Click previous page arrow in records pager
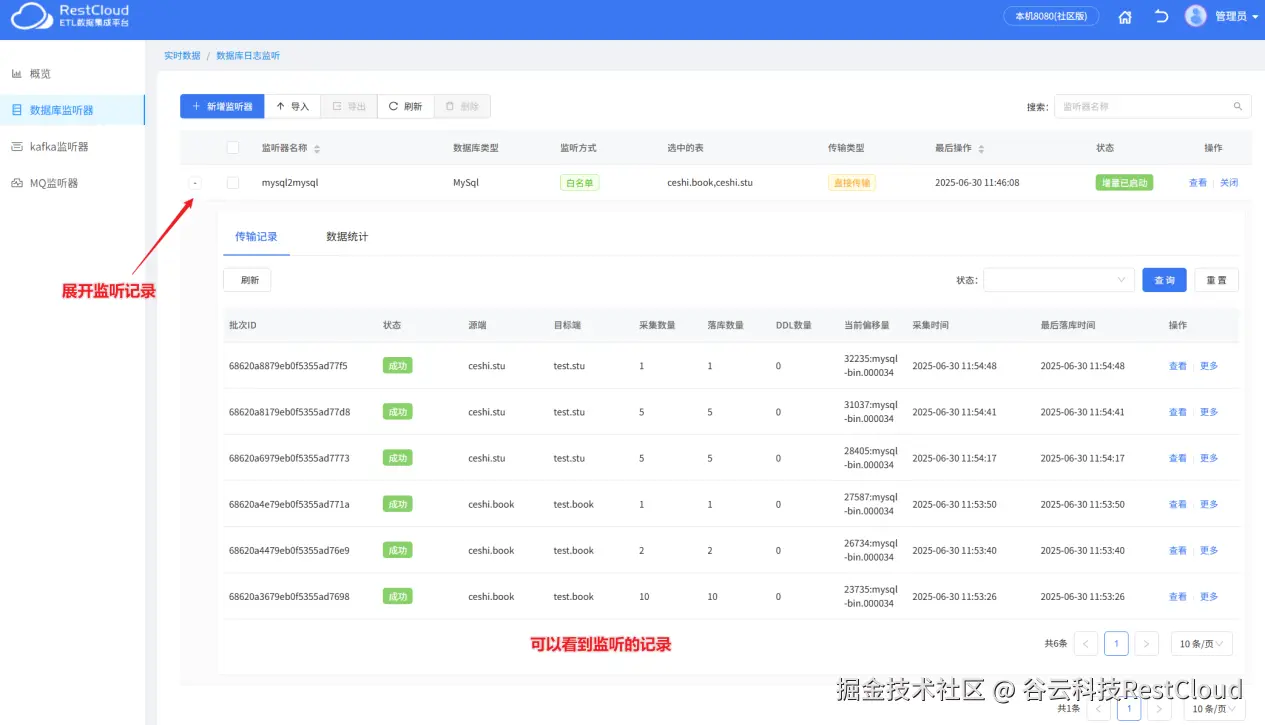 1085,643
